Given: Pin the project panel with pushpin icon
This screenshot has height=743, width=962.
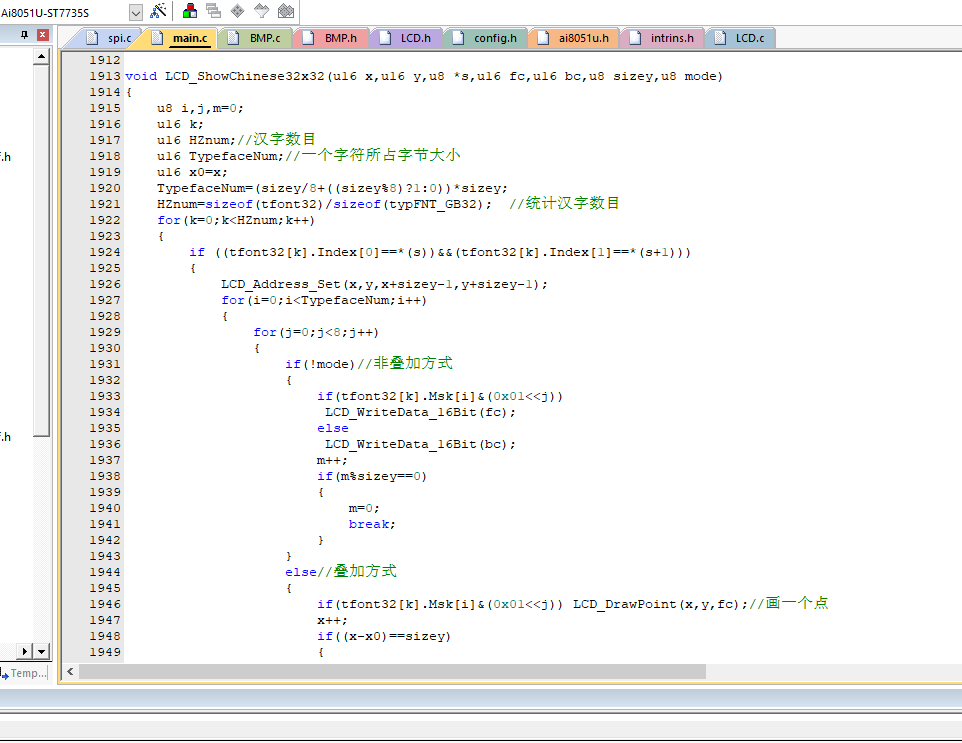Looking at the screenshot, I should (25, 35).
